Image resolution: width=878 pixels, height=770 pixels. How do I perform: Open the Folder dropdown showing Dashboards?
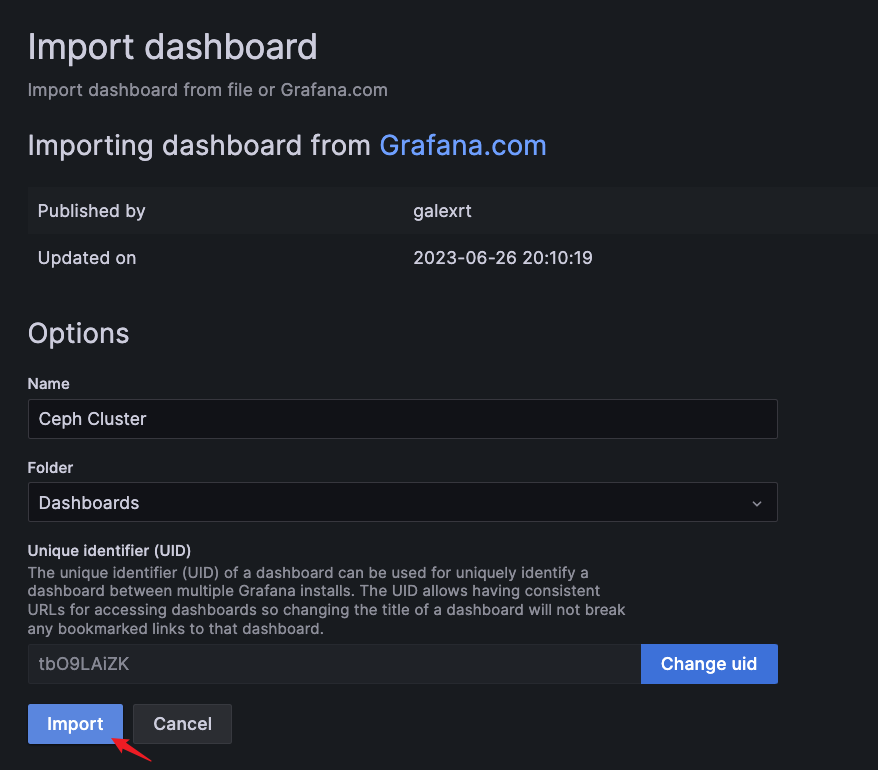403,502
